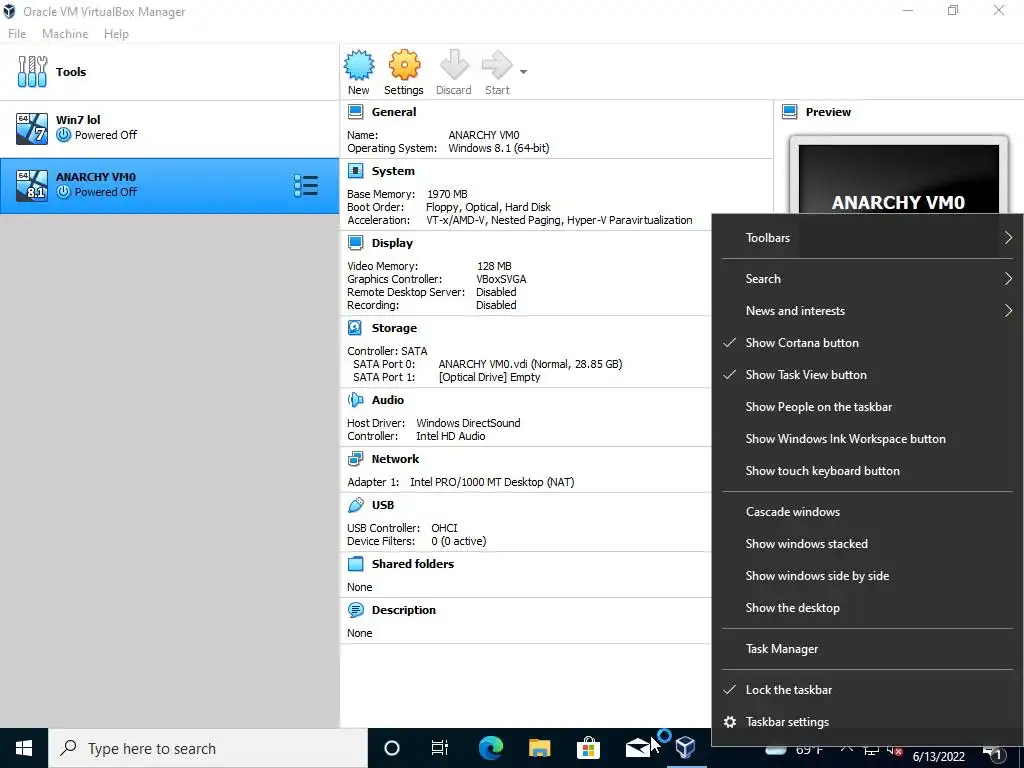Expand the Toolbars submenu
This screenshot has height=768, width=1024.
point(867,238)
